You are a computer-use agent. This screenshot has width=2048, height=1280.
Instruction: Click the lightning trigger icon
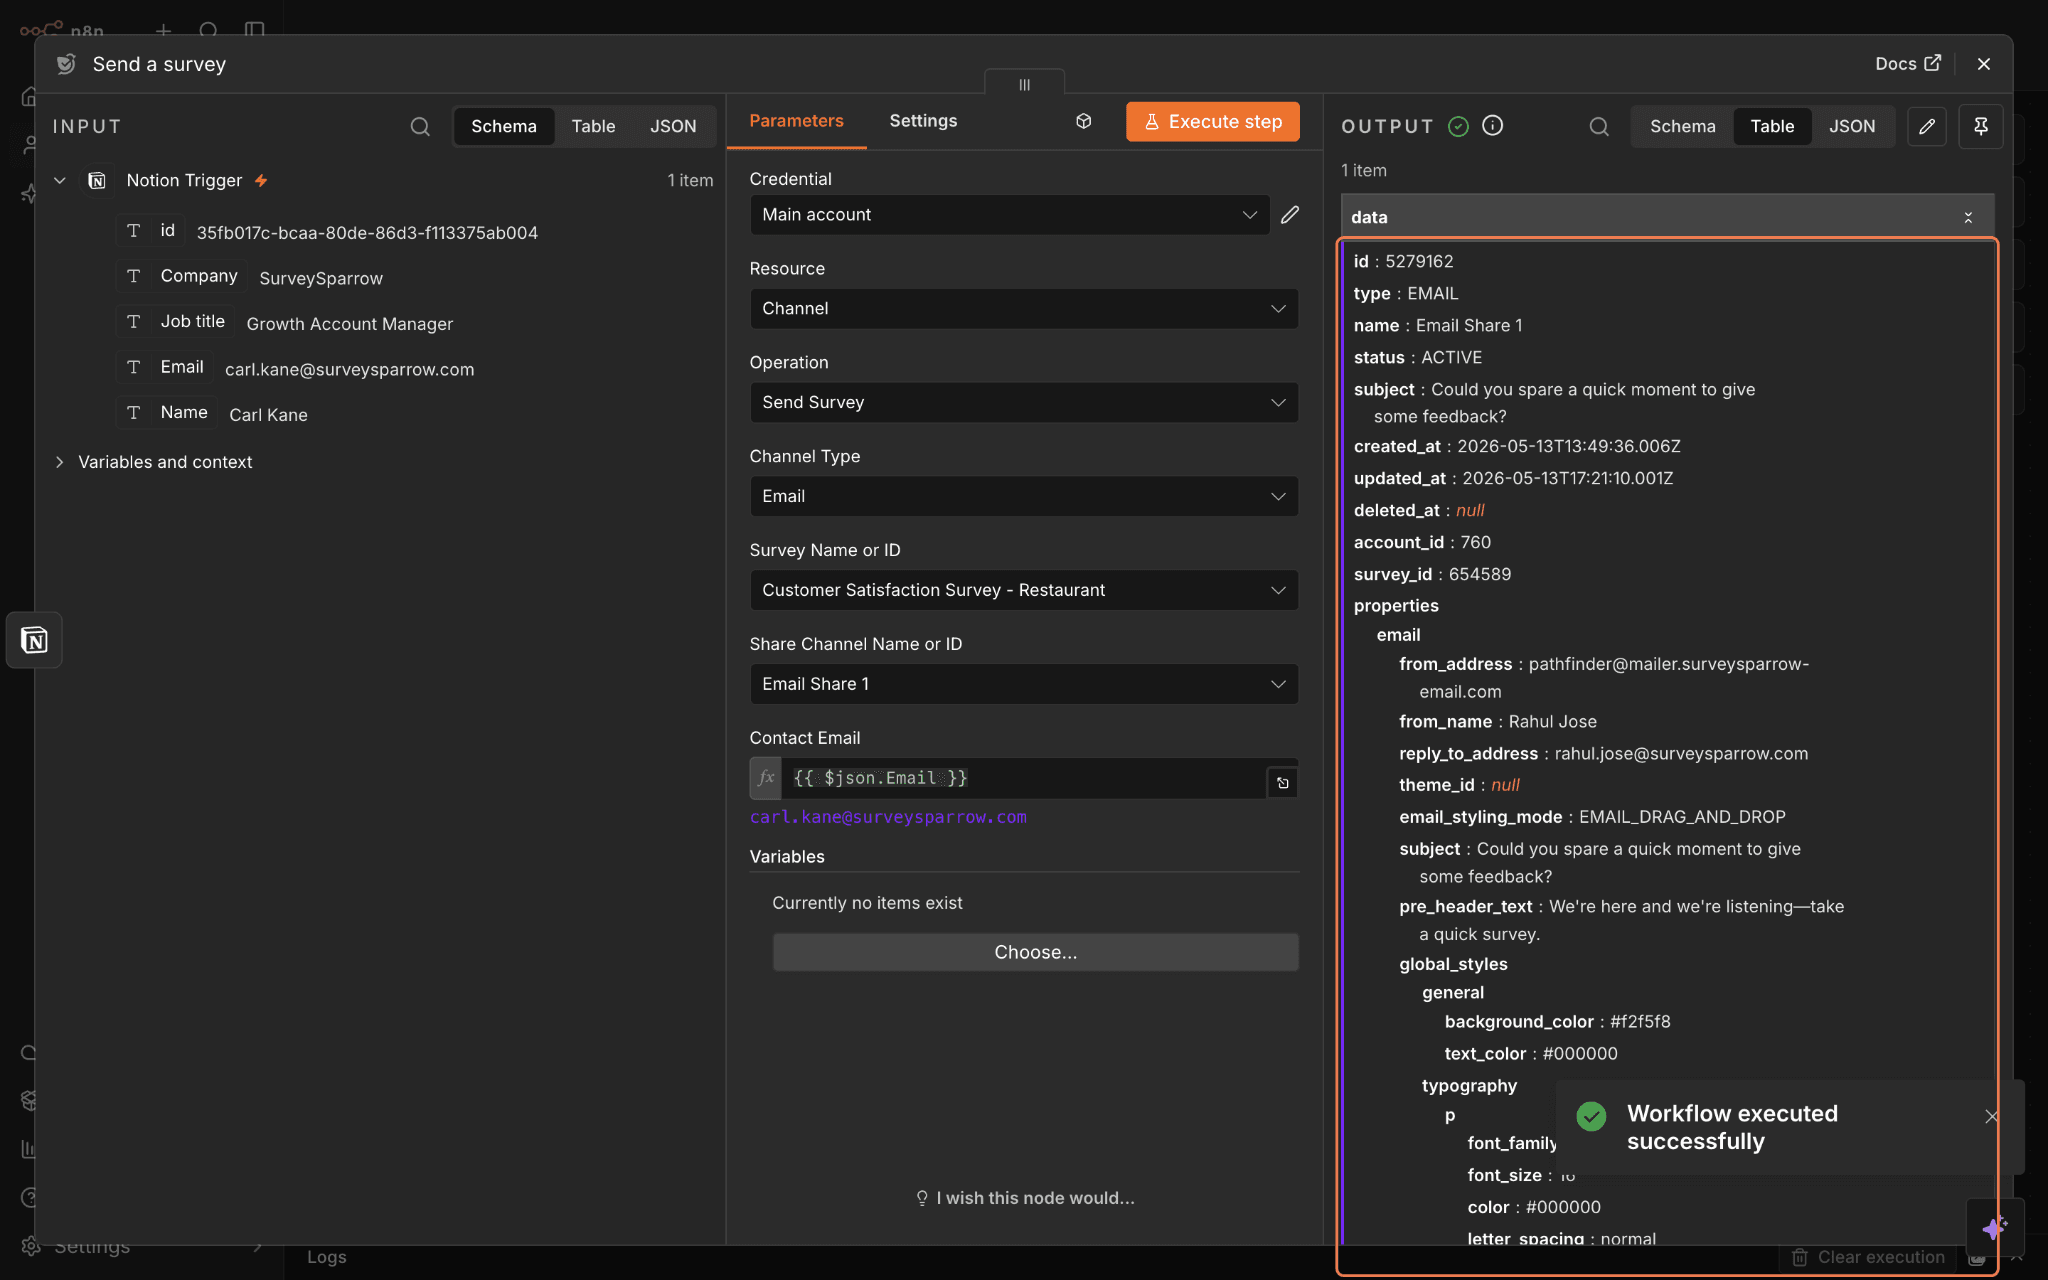(x=261, y=181)
